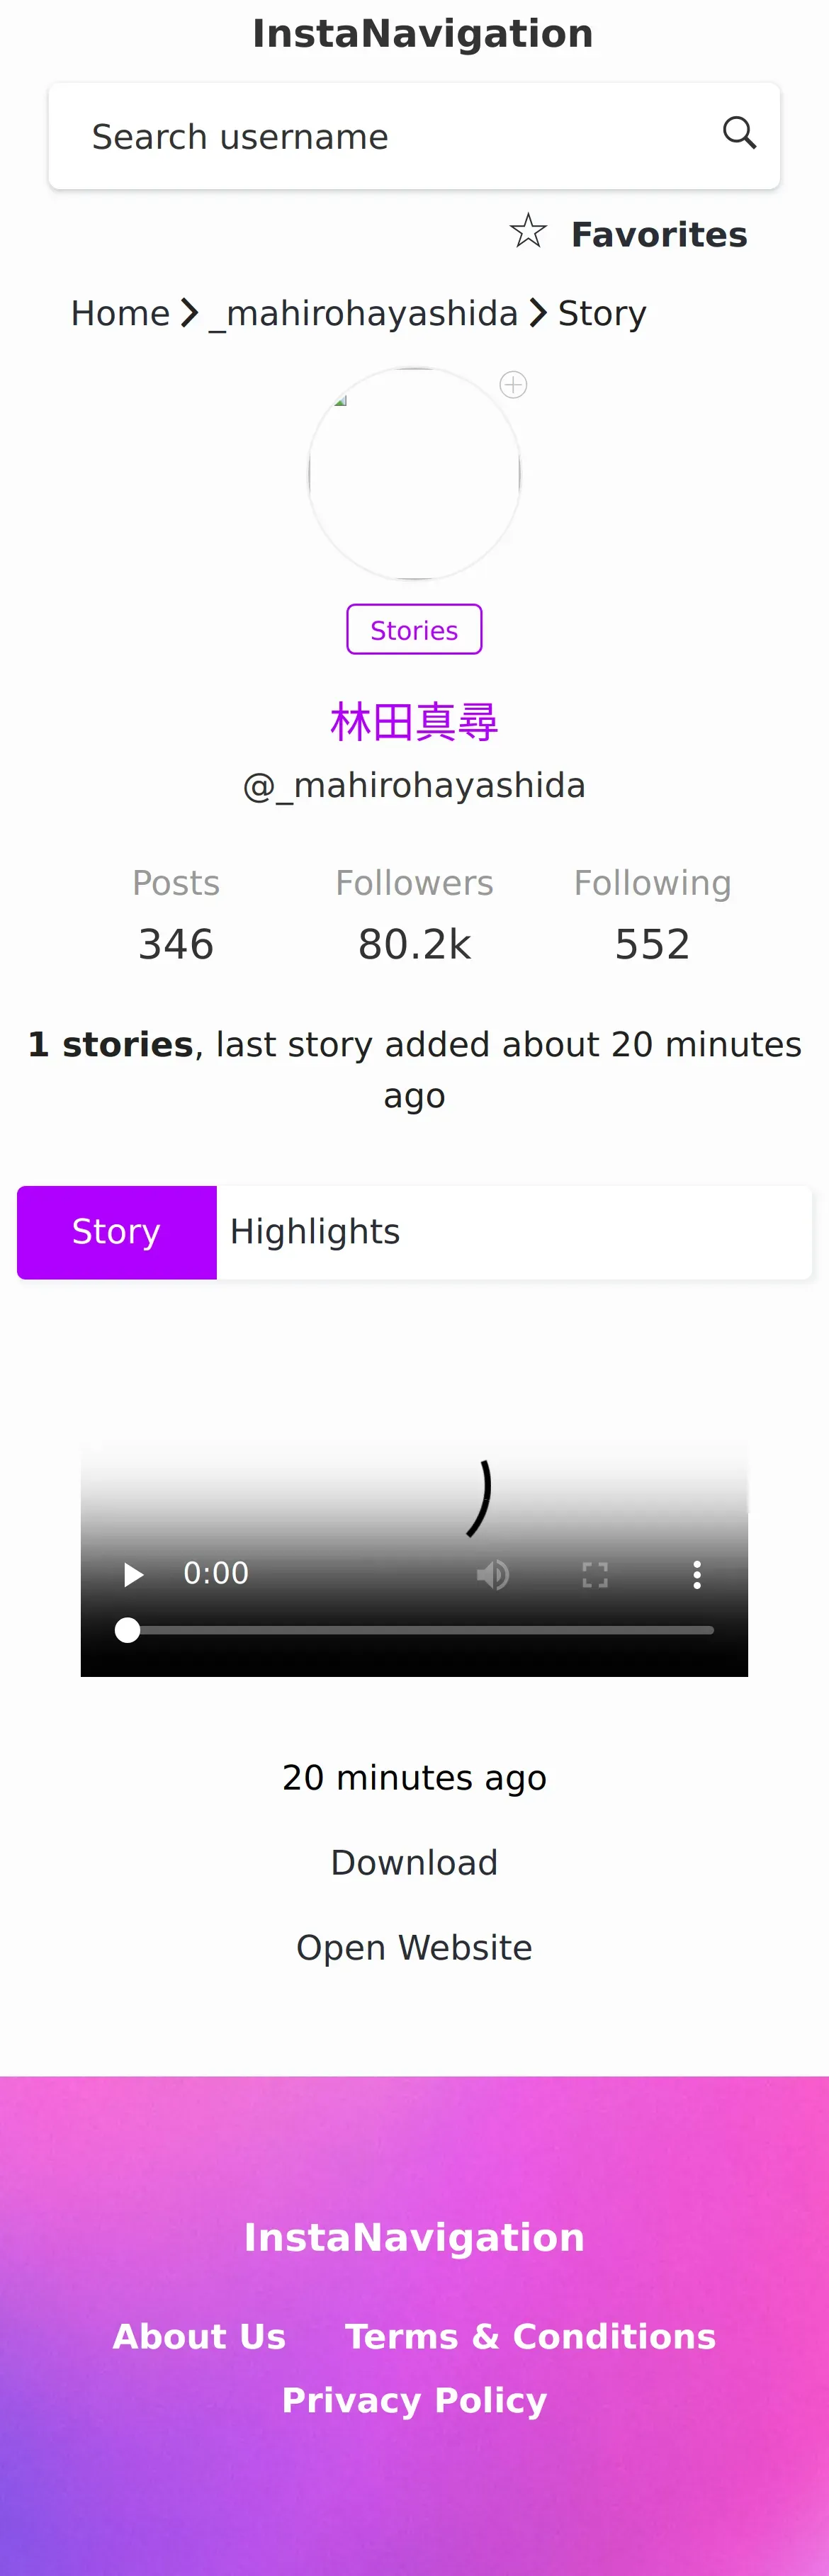The height and width of the screenshot is (2576, 829).
Task: Click the video progress slider
Action: click(x=420, y=1630)
